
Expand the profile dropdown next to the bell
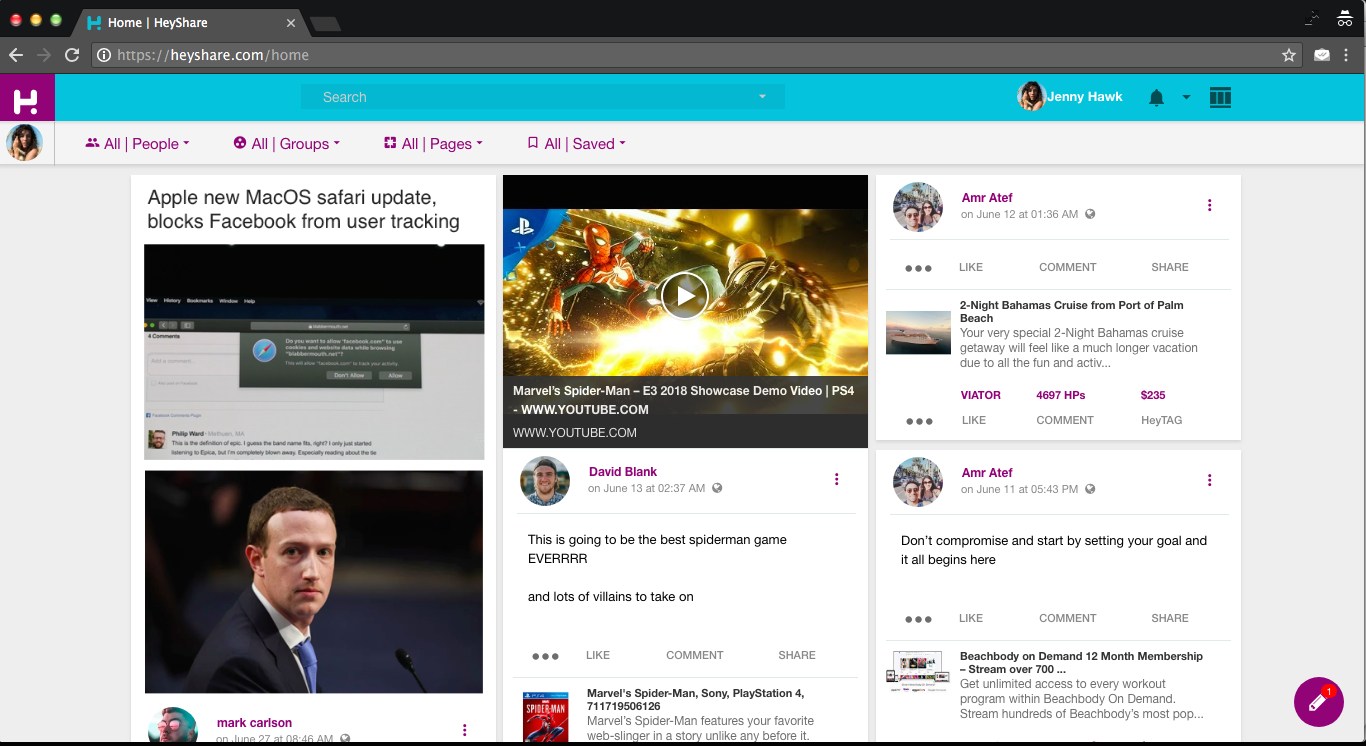(x=1186, y=97)
